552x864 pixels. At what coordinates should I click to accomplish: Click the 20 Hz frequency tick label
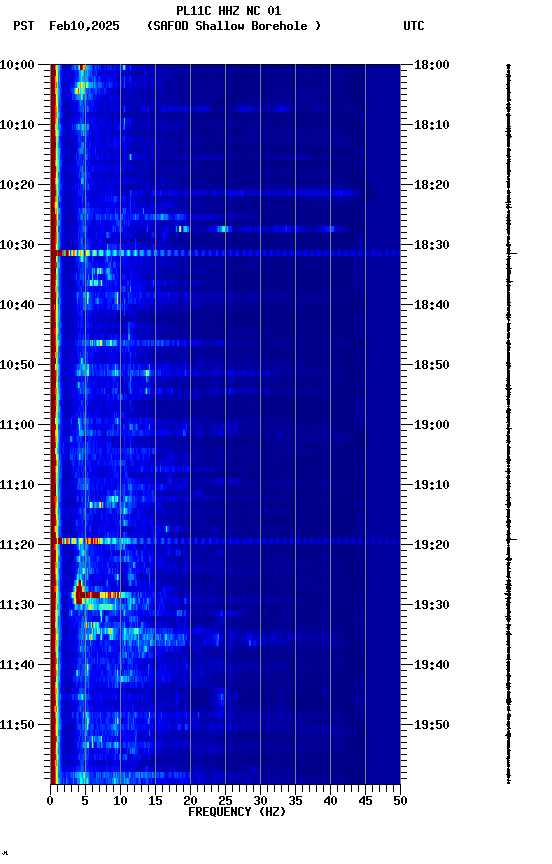[x=190, y=801]
